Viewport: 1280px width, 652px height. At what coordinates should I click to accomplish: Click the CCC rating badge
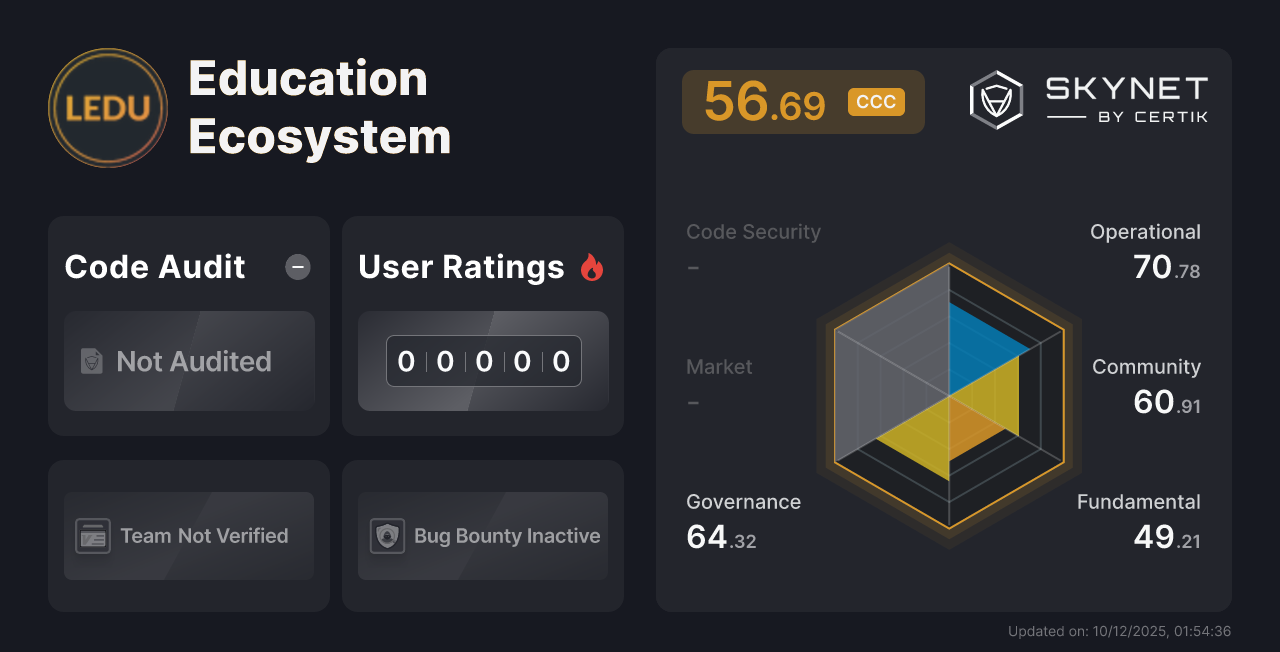click(876, 101)
